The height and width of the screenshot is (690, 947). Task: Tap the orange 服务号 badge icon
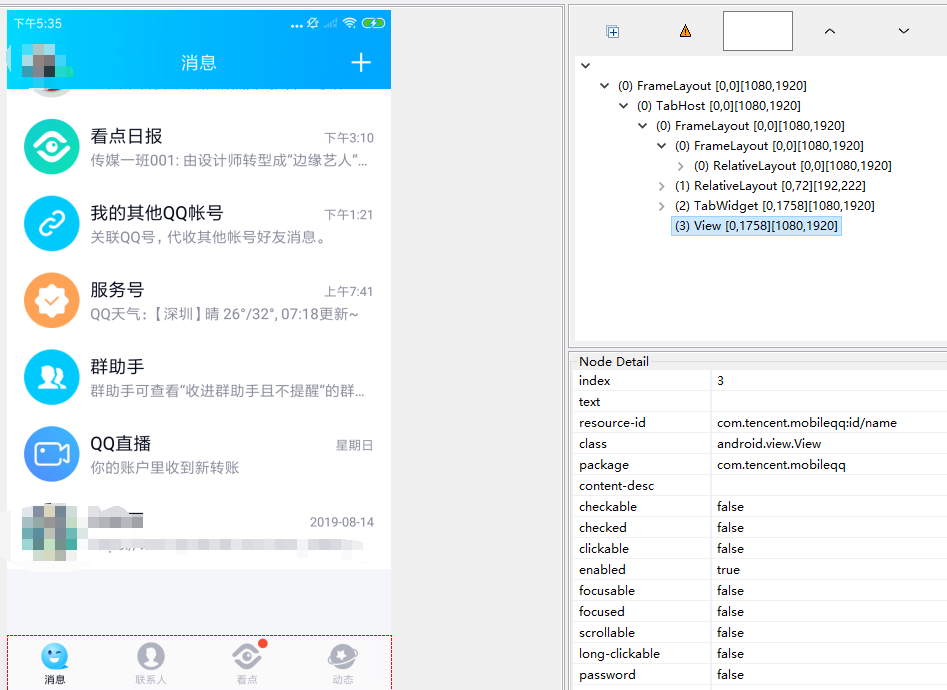pos(51,300)
